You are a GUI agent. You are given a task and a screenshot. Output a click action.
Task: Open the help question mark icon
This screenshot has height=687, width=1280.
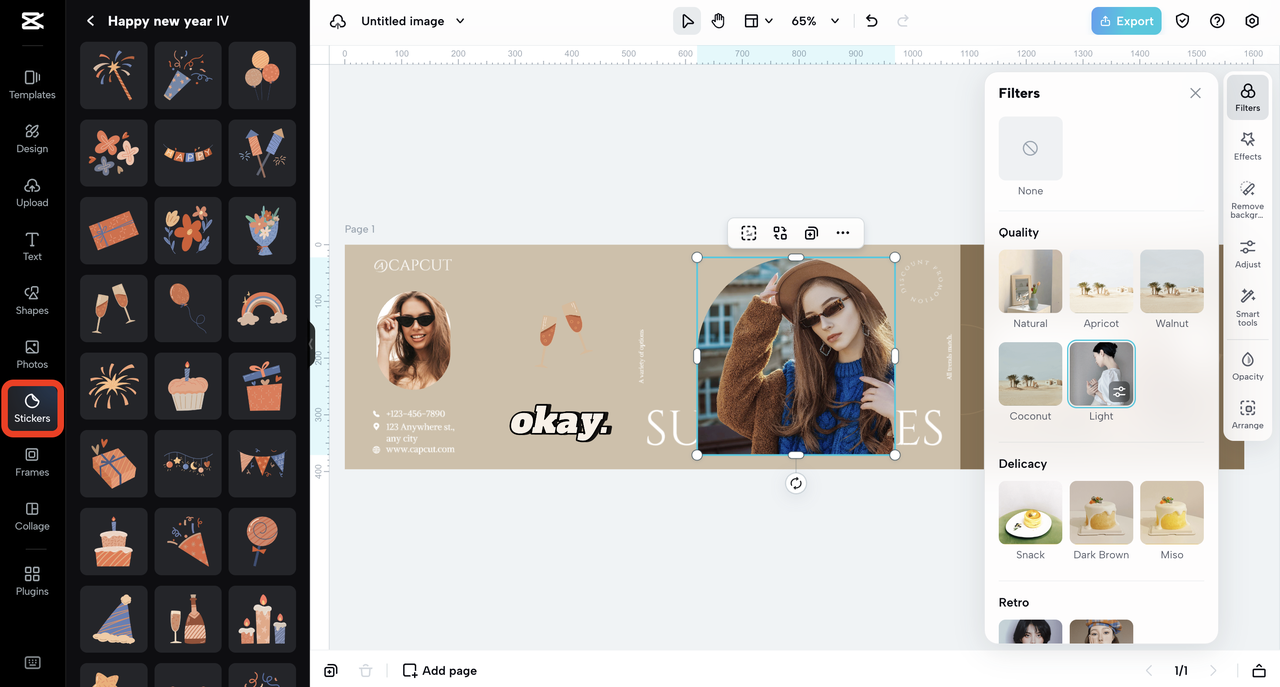(1217, 21)
